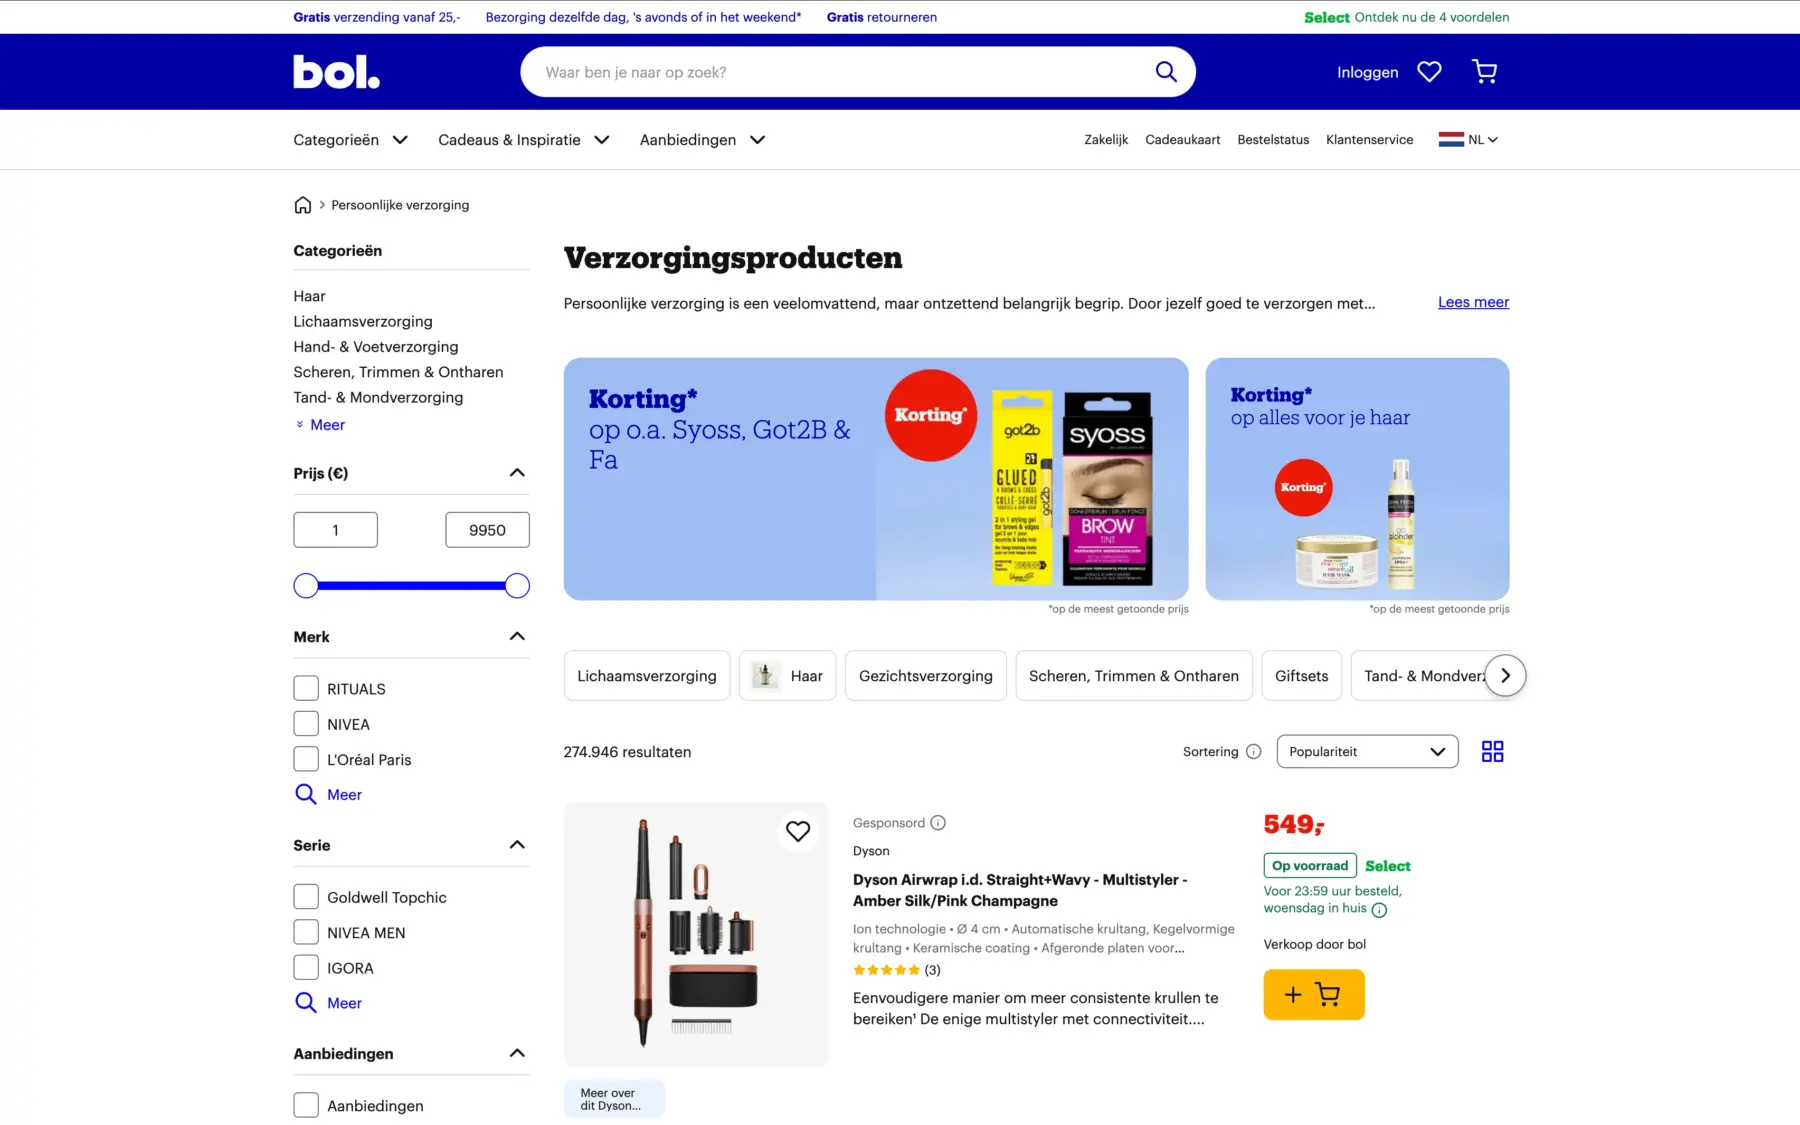The image size is (1800, 1125).
Task: Open the Aanbiedingen navigation menu
Action: tap(702, 140)
